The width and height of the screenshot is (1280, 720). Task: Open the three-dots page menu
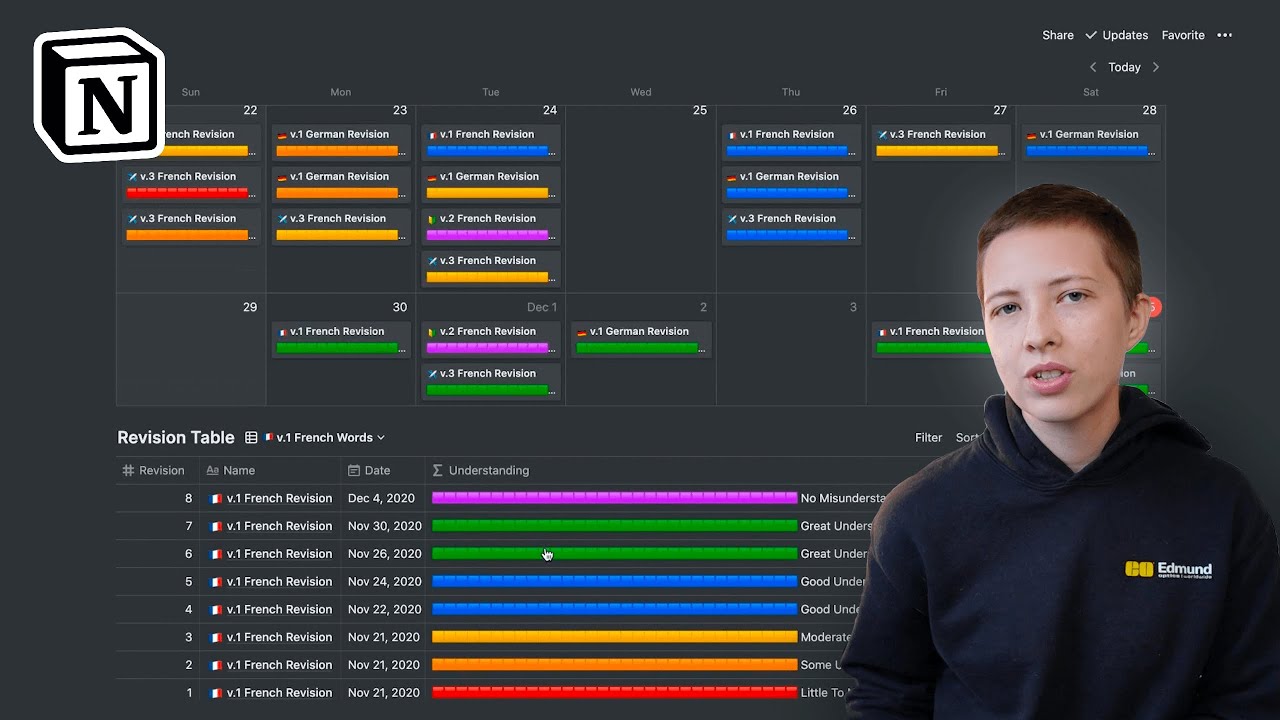click(x=1224, y=35)
